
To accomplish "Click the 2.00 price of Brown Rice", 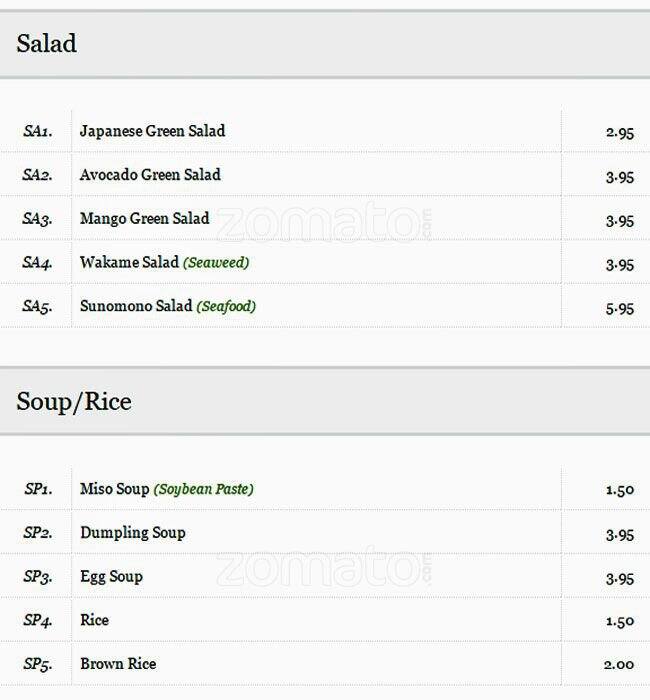I will 619,665.
